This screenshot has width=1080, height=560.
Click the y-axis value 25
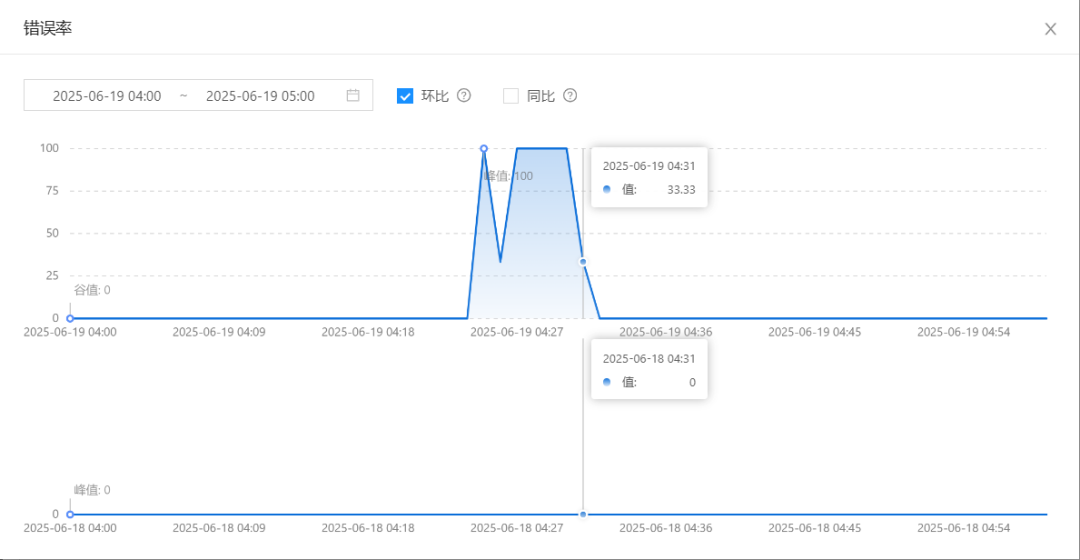52,276
